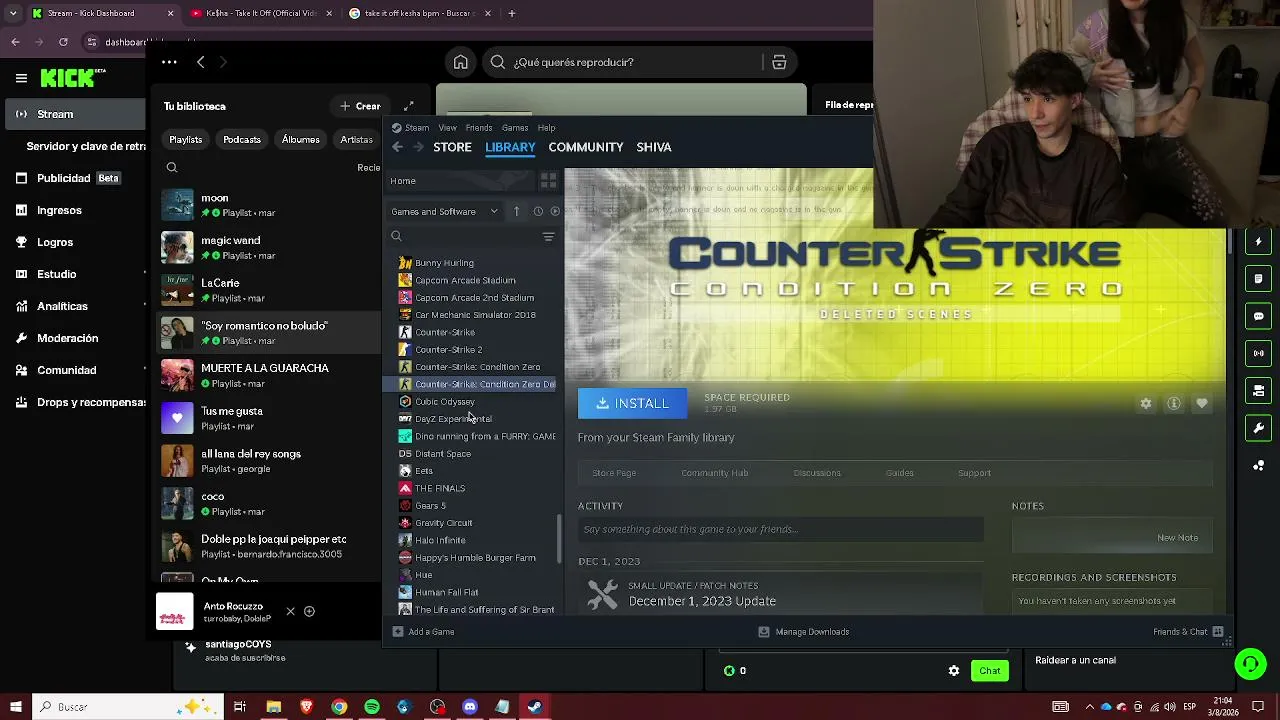
Task: Open Discord from the Windows taskbar
Action: pyautogui.click(x=470, y=707)
